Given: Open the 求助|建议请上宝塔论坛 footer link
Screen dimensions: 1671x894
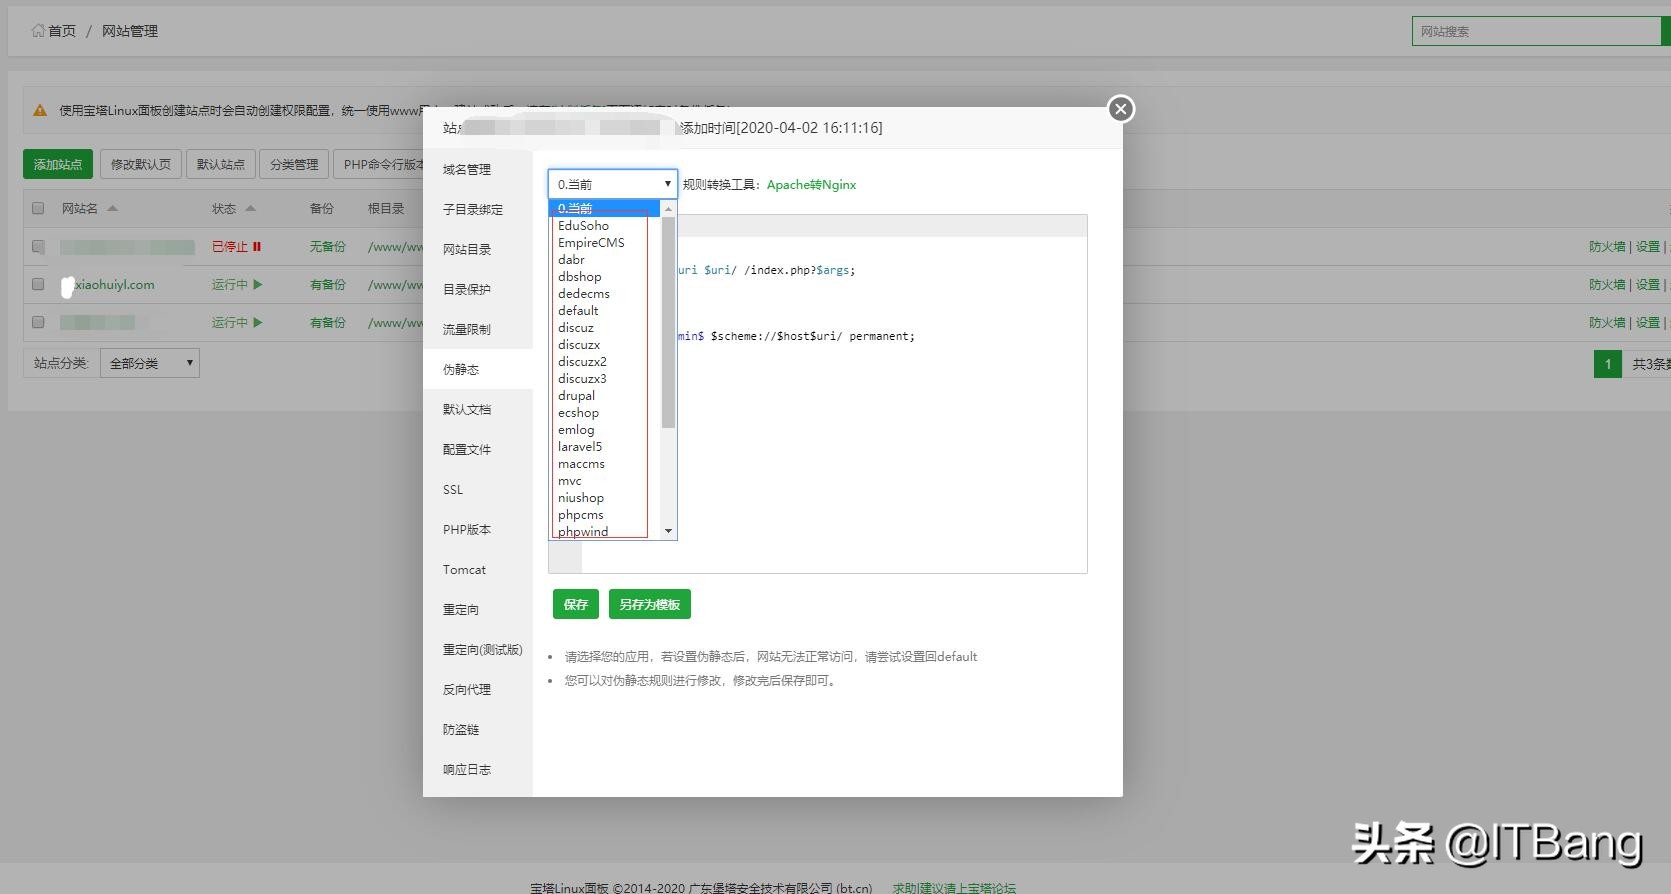Looking at the screenshot, I should pos(954,887).
